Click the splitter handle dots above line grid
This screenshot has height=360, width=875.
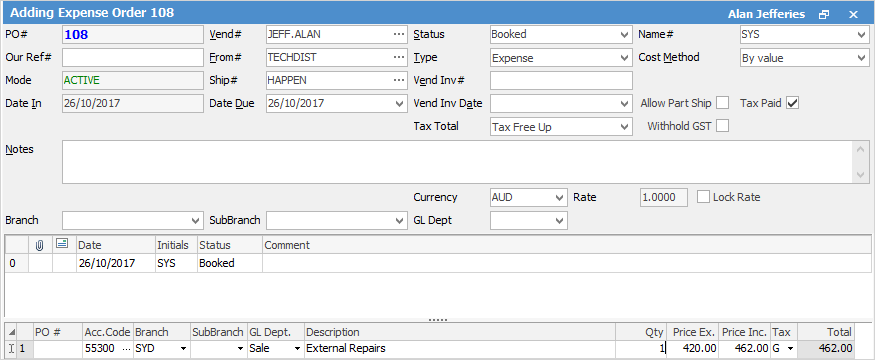point(438,320)
